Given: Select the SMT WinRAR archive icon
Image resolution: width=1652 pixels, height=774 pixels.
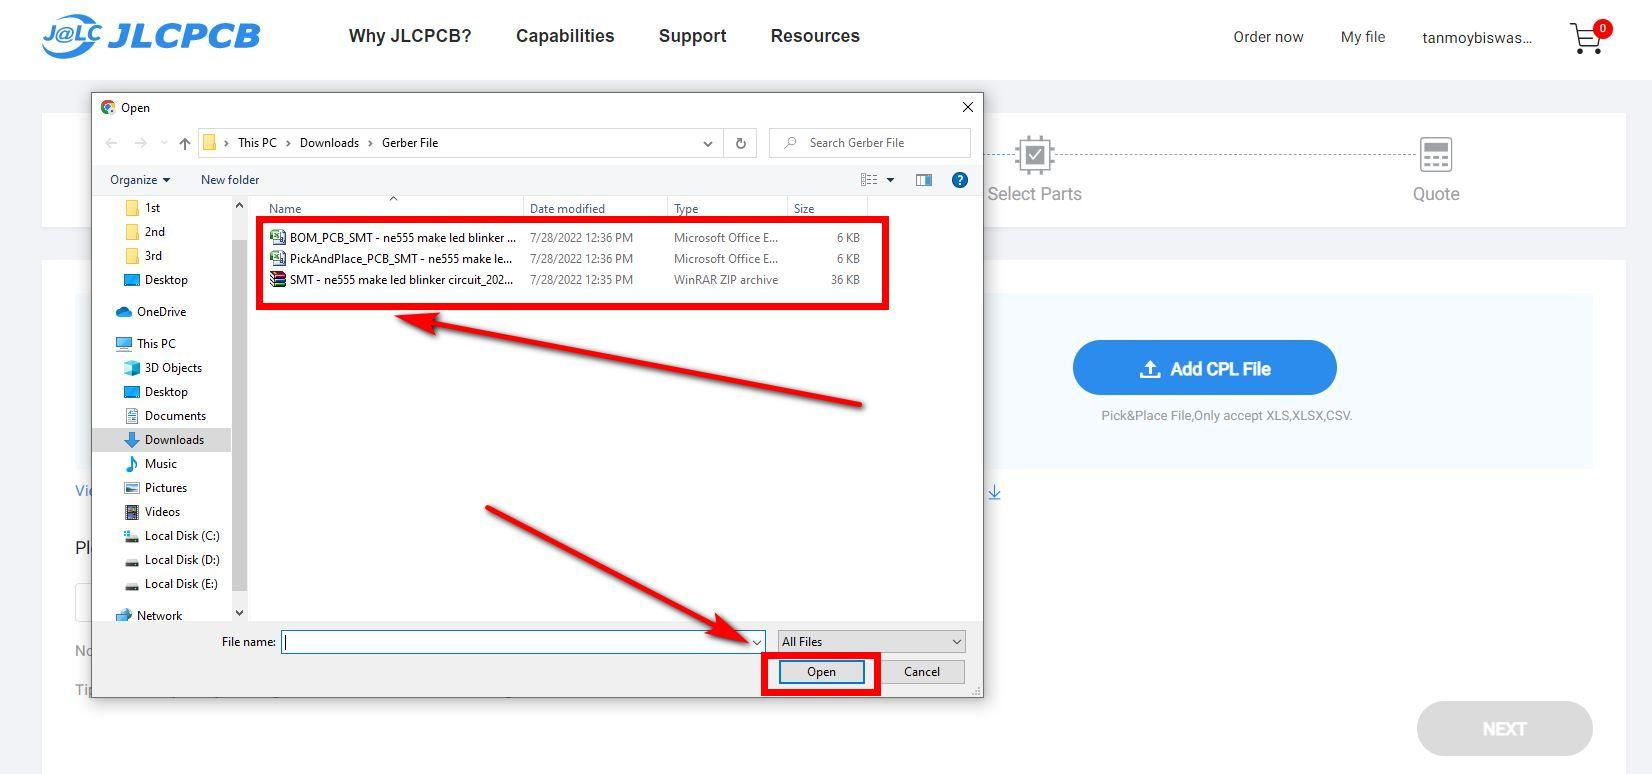Looking at the screenshot, I should coord(278,279).
